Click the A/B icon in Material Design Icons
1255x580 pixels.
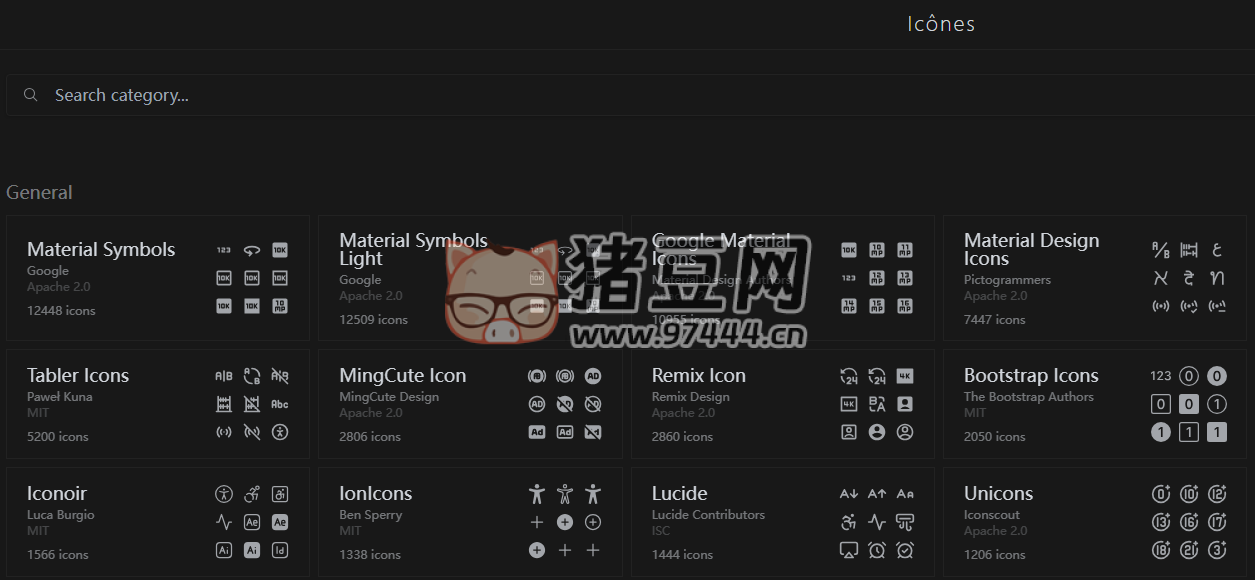pyautogui.click(x=1161, y=250)
